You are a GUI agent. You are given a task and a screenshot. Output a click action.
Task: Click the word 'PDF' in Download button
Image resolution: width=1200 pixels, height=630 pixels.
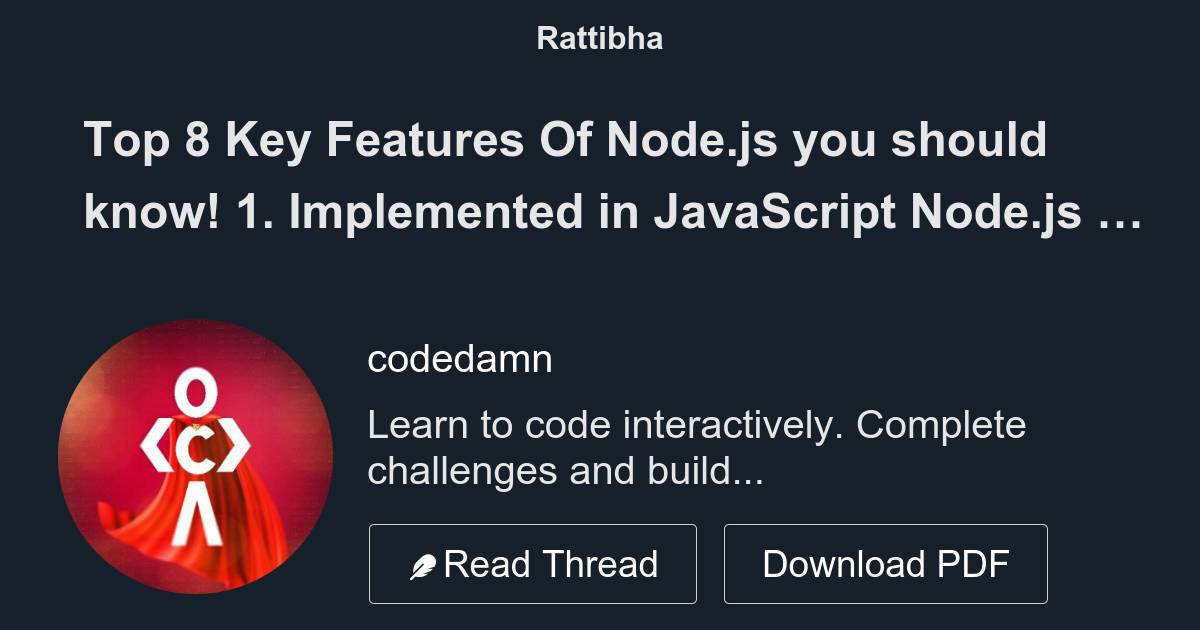973,564
